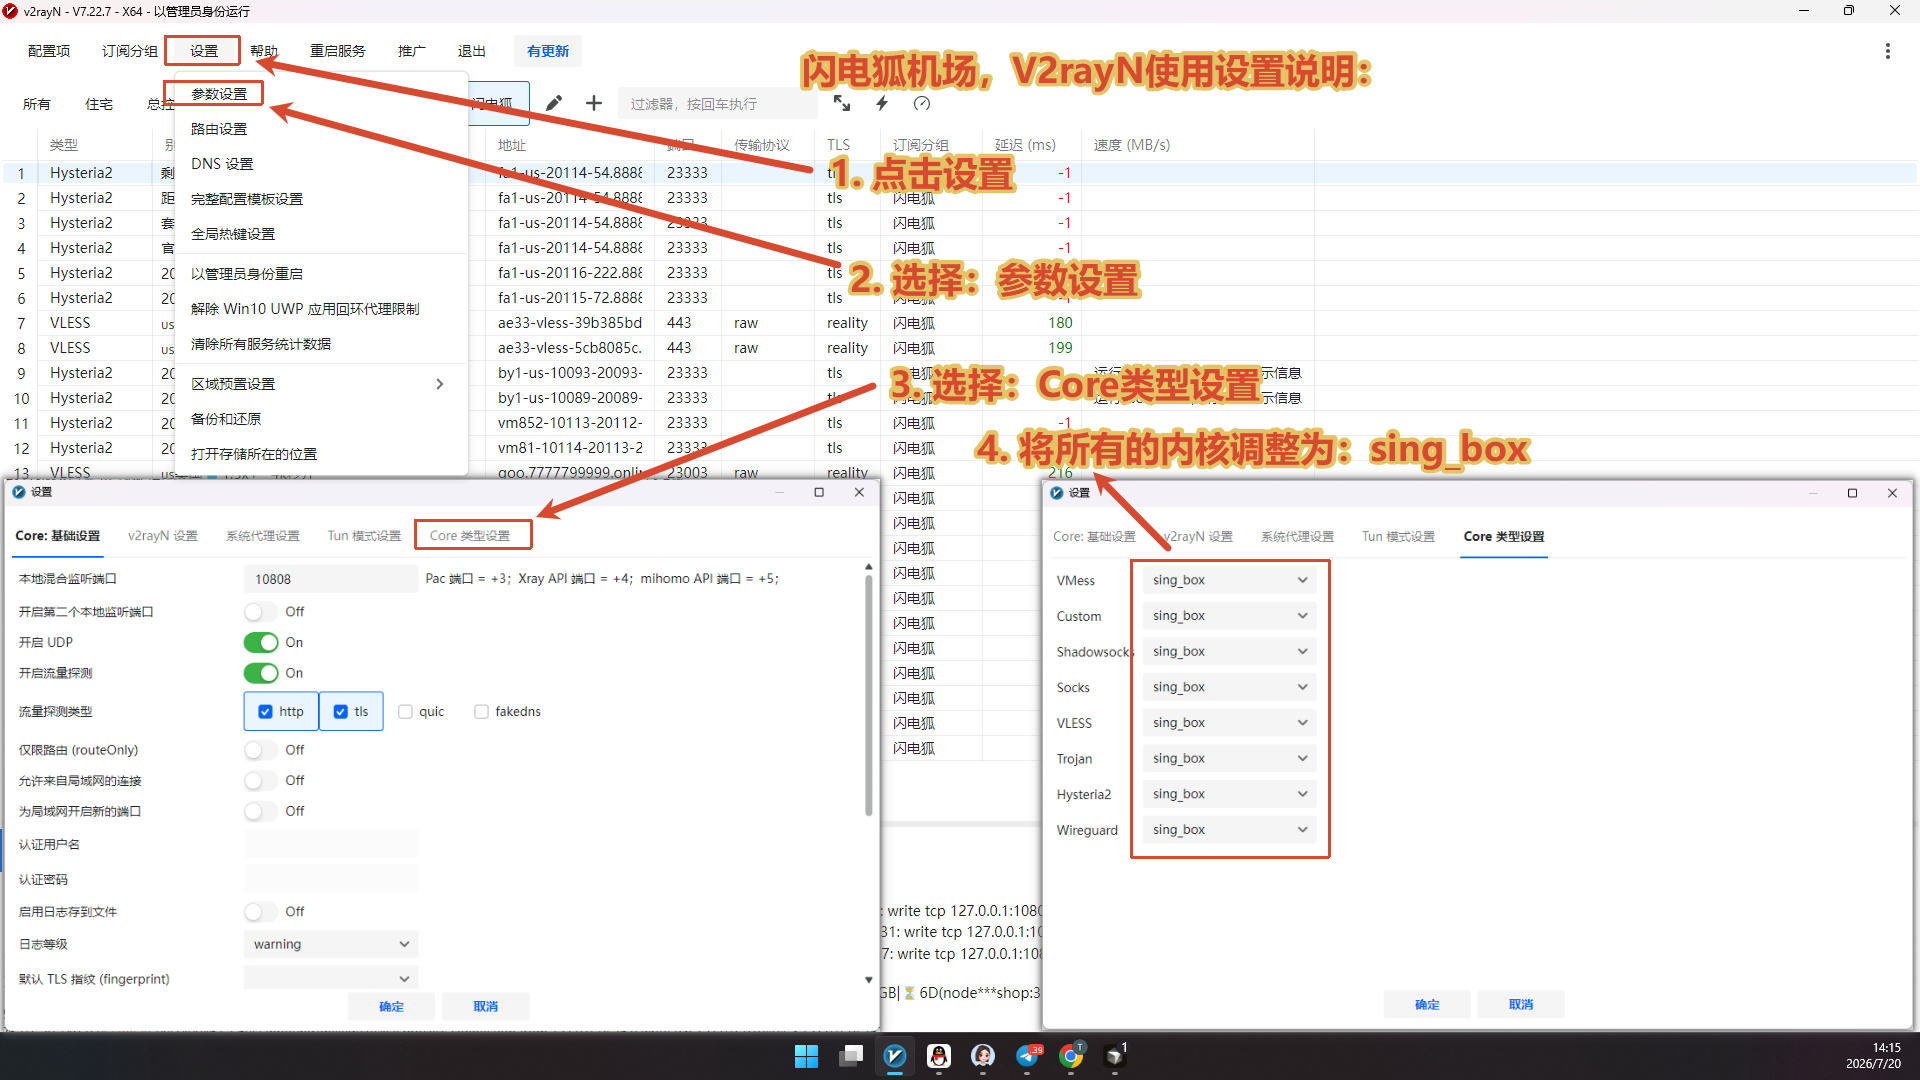Click the lightning bolt speed test icon

(882, 103)
